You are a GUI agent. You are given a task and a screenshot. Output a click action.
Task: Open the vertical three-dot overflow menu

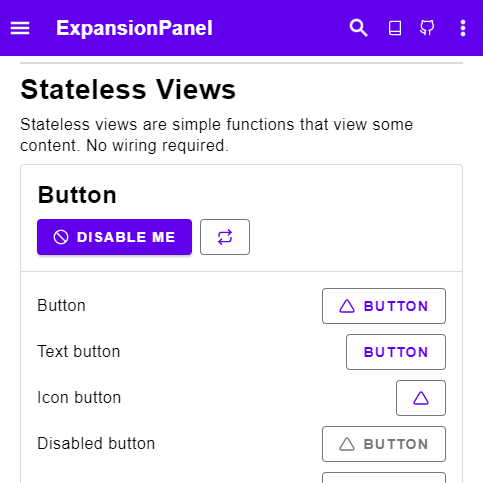coord(463,28)
